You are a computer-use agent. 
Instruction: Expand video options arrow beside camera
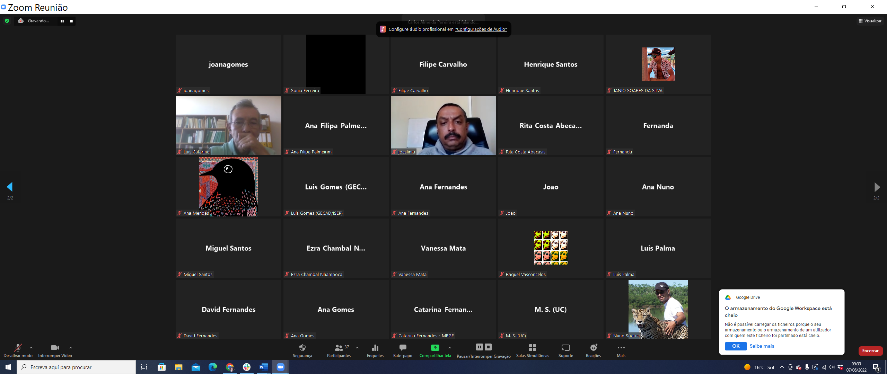71,347
